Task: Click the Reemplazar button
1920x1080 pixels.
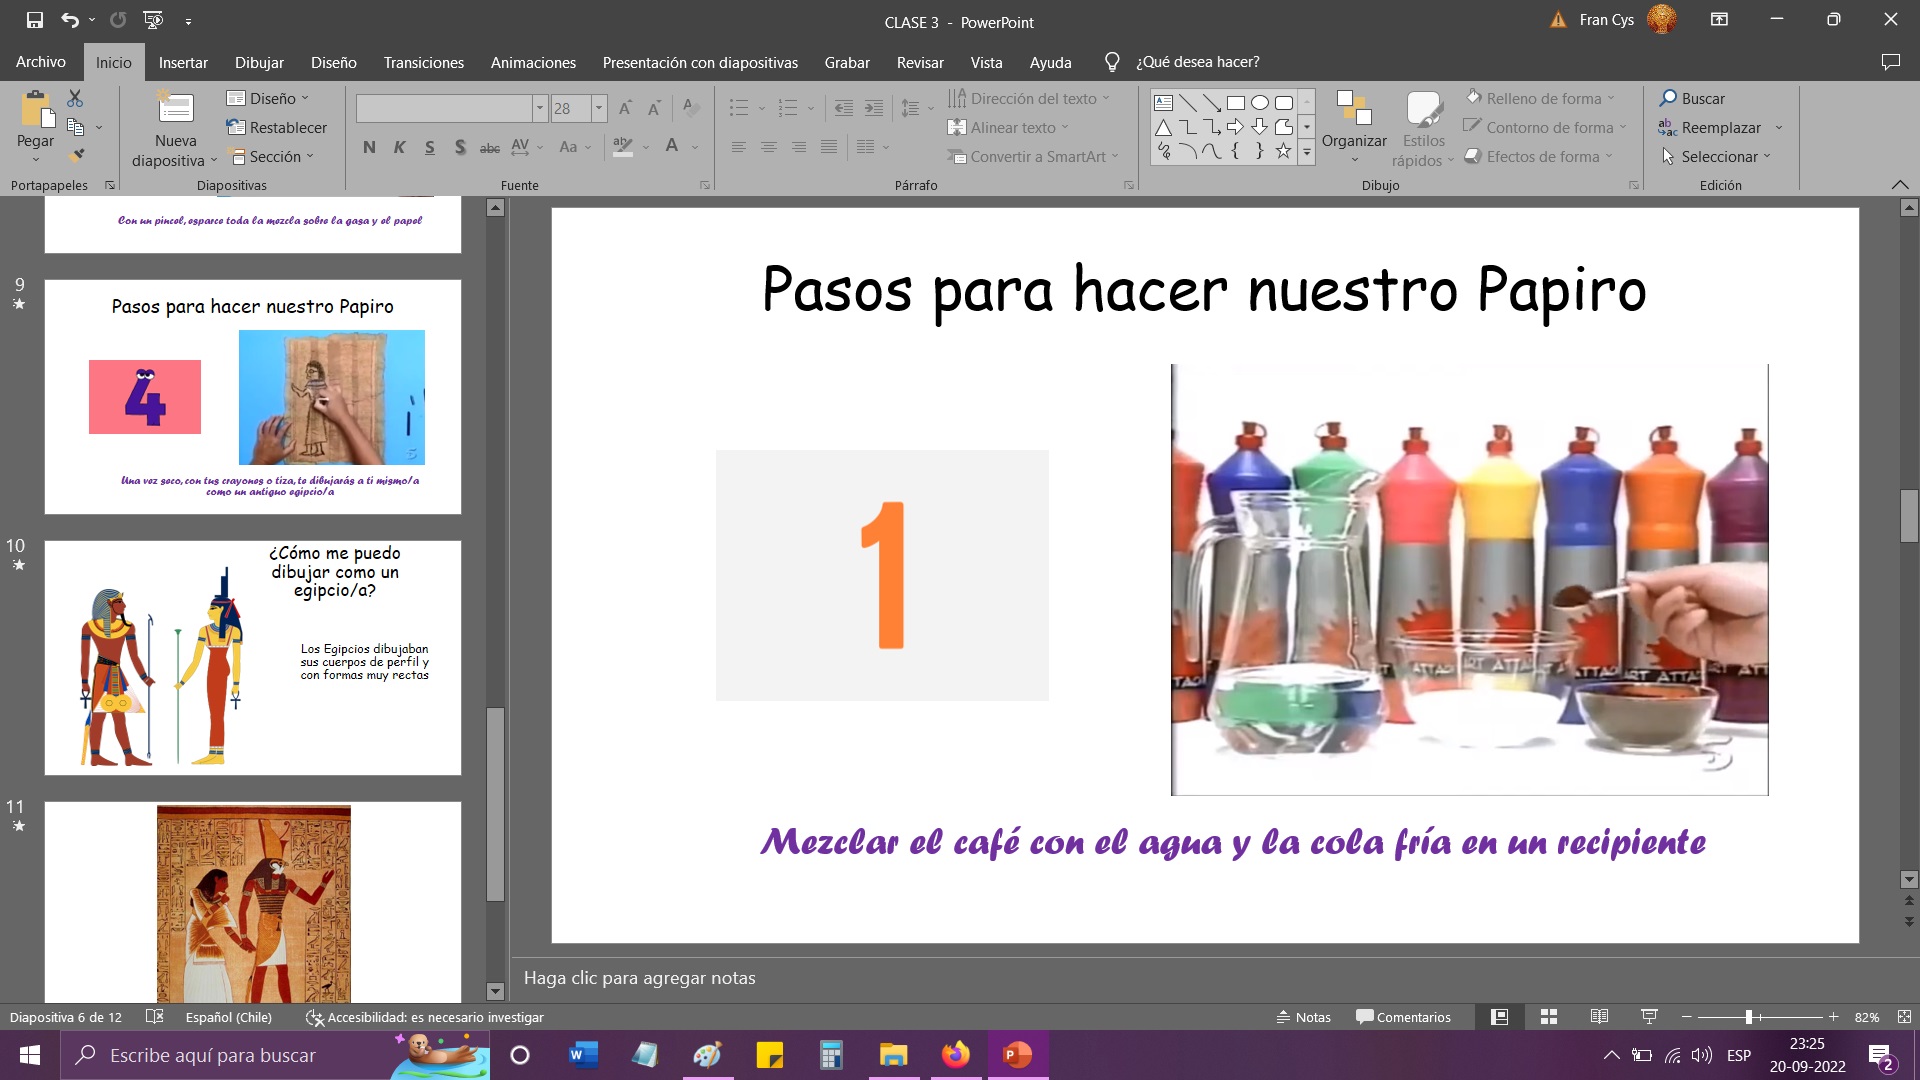Action: [1720, 128]
